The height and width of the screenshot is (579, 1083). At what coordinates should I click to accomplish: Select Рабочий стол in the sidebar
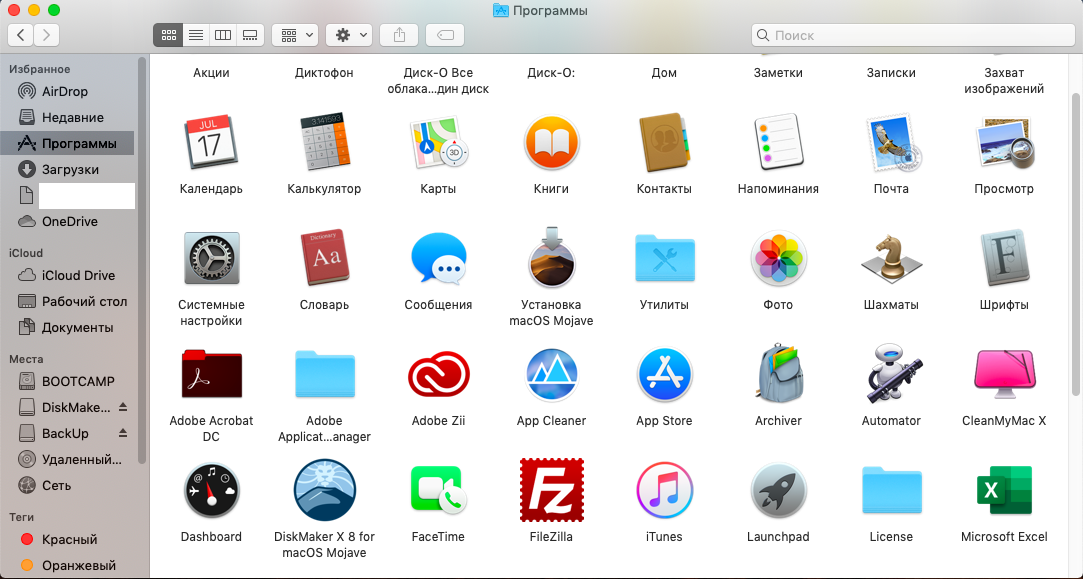point(68,301)
